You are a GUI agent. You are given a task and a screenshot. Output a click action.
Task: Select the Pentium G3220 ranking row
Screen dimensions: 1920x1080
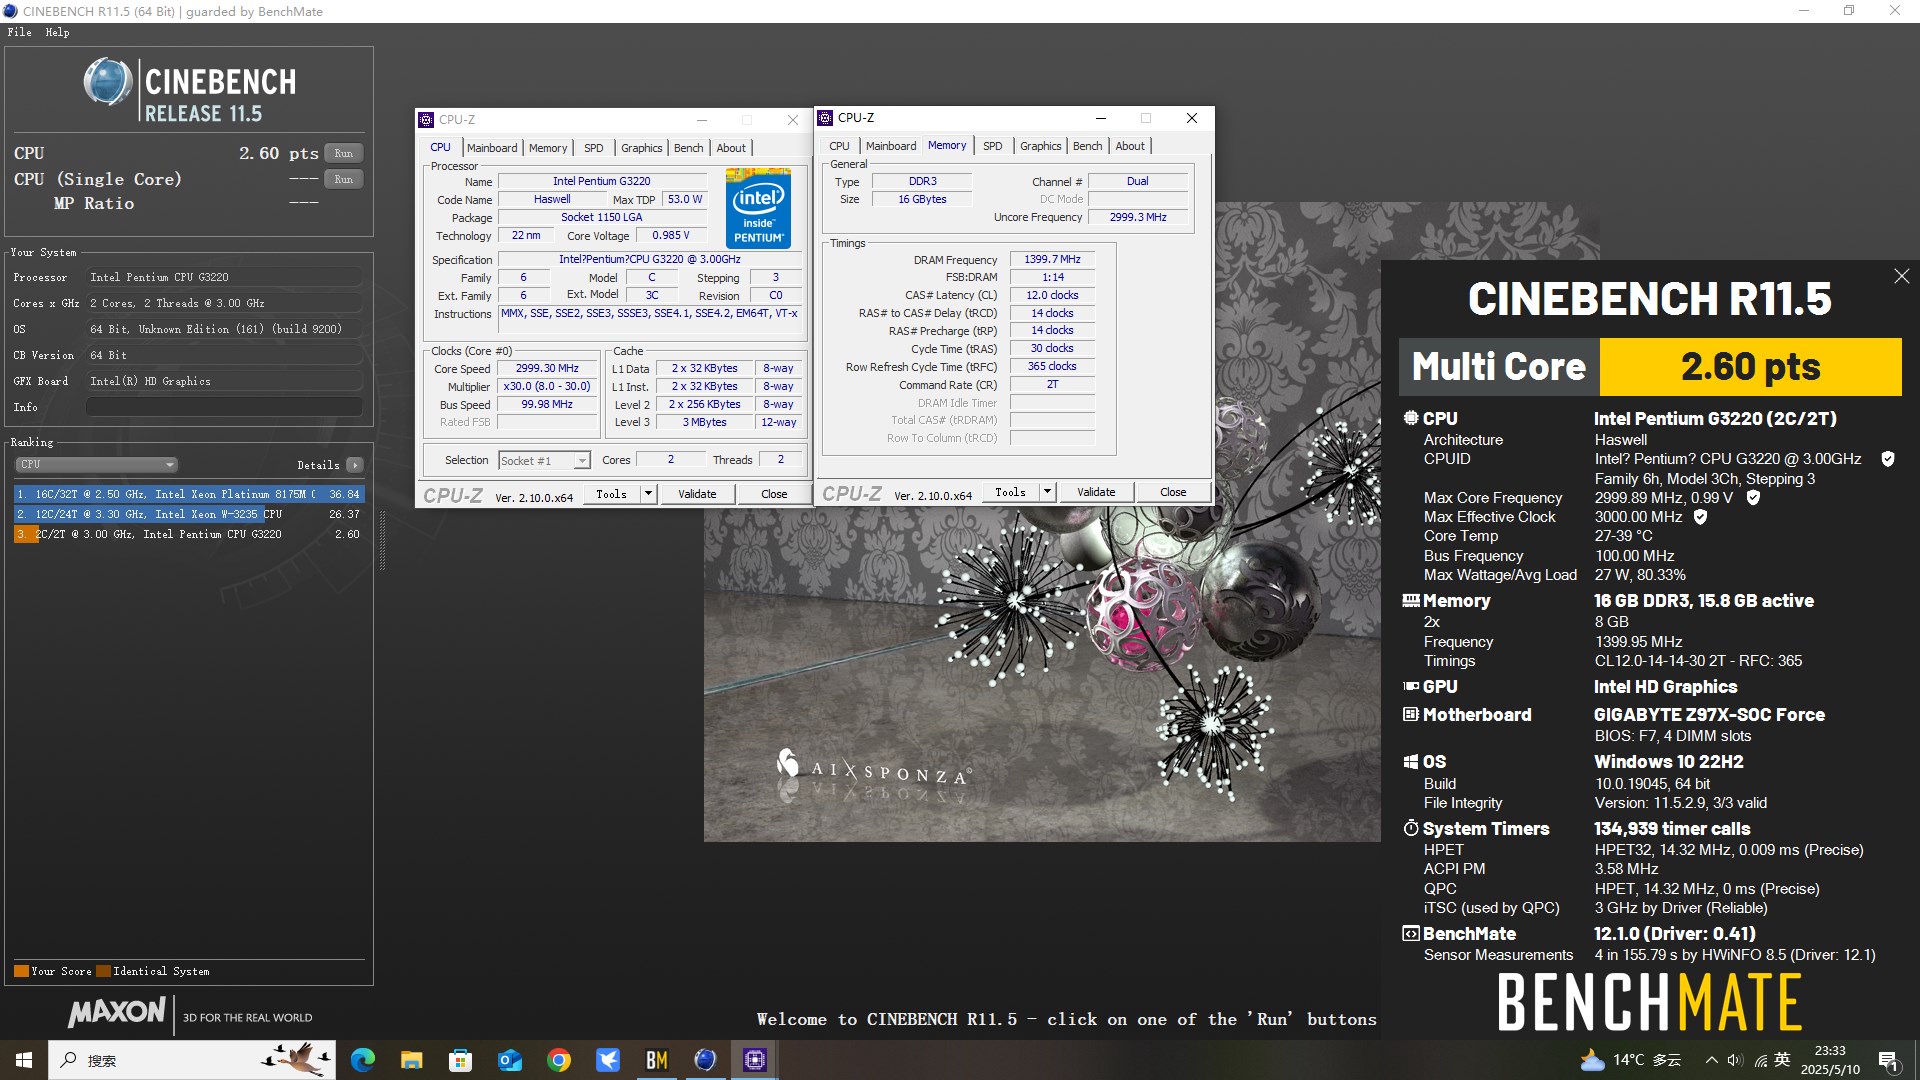188,534
